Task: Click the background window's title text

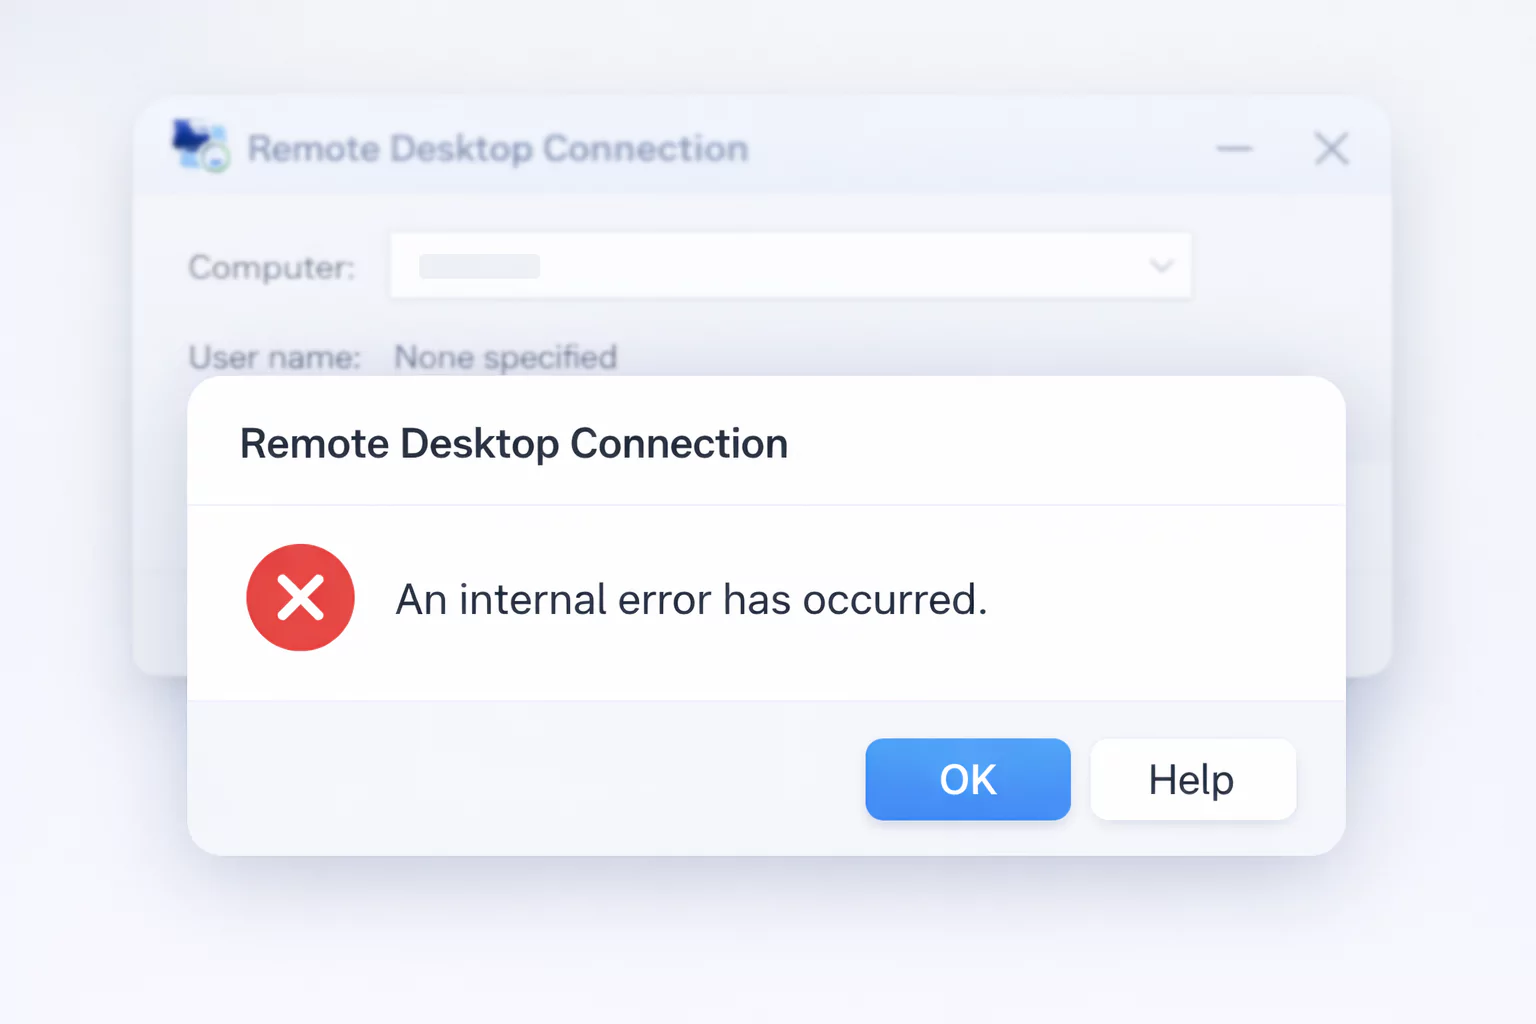Action: [498, 149]
